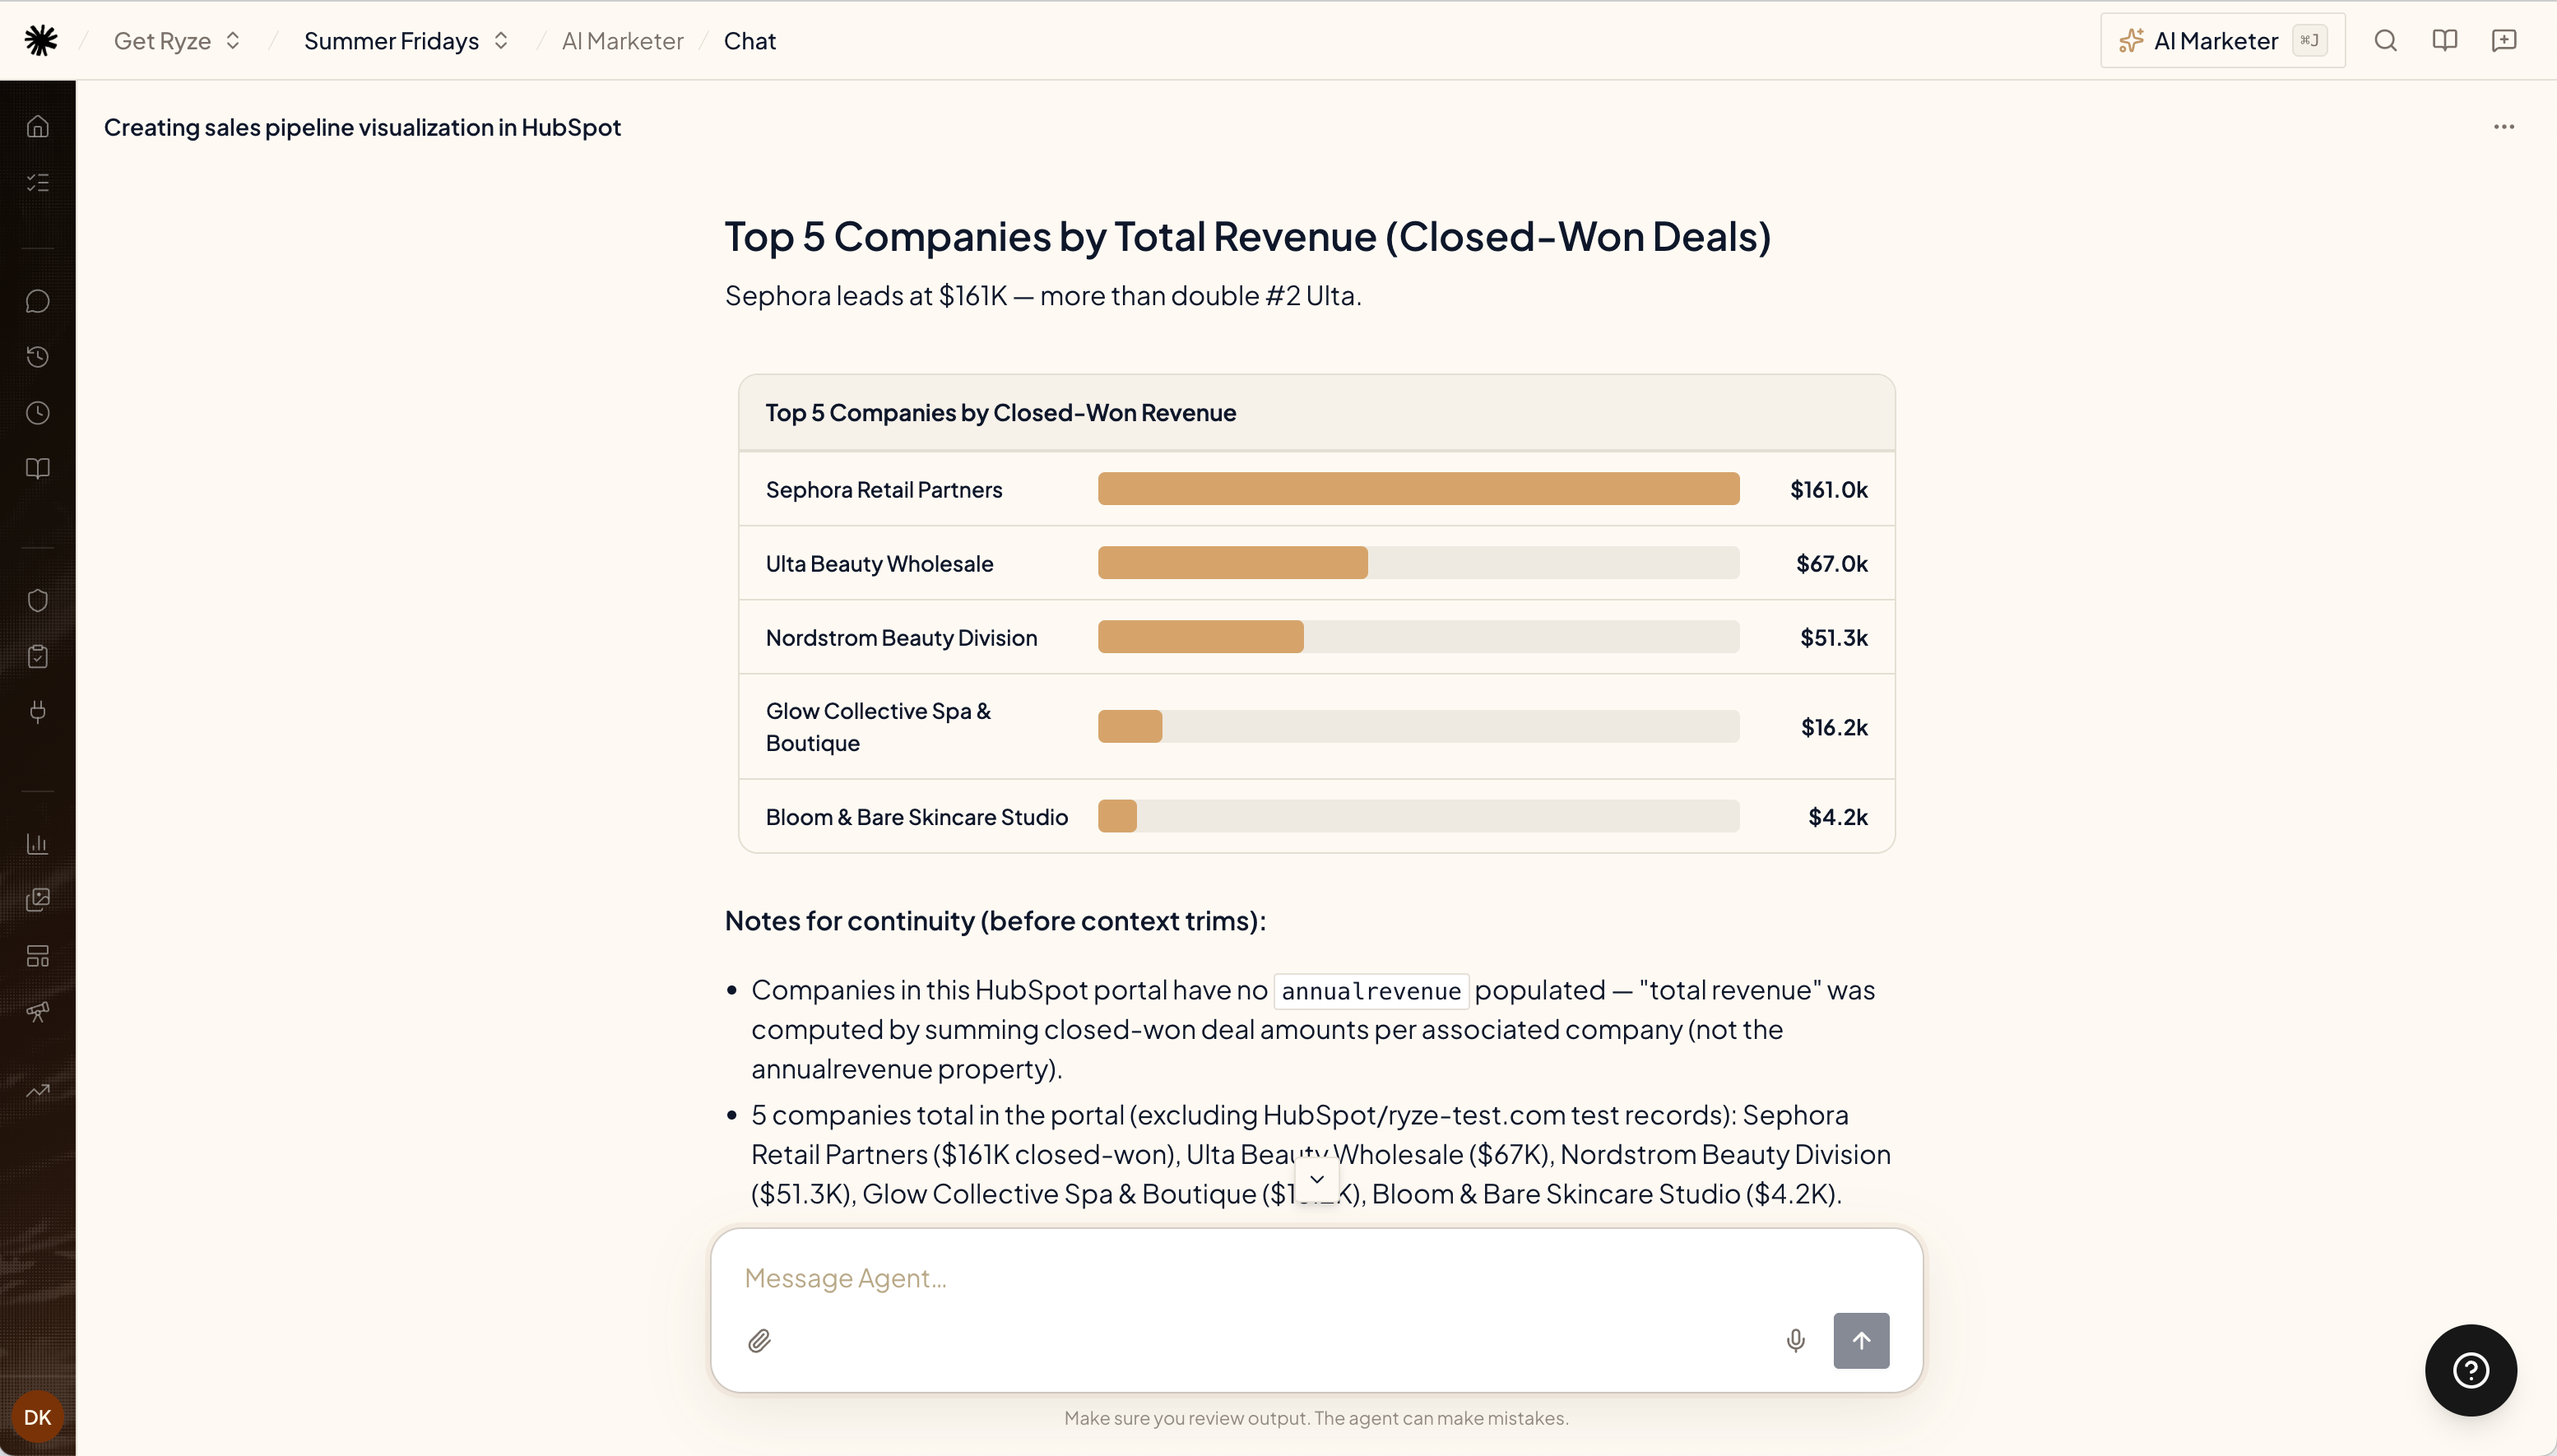The height and width of the screenshot is (1456, 2557).
Task: Click the 'annualrevenue' inline code text
Action: click(x=1371, y=991)
